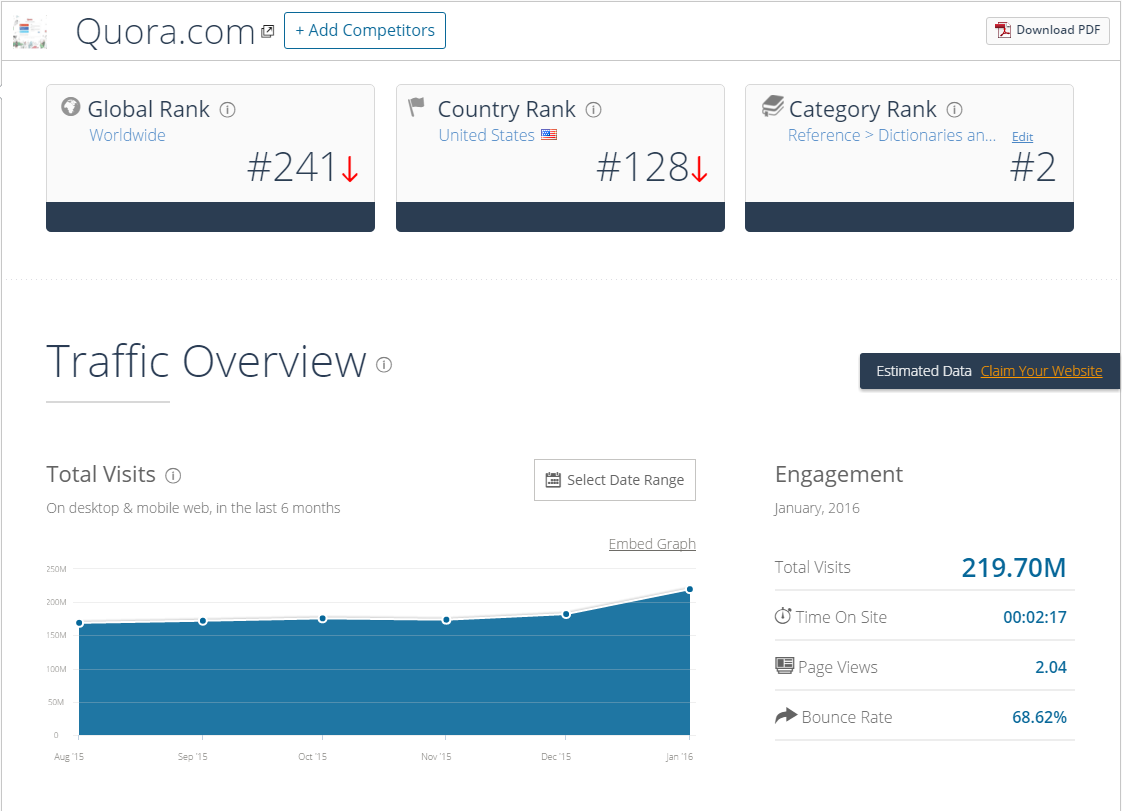The height and width of the screenshot is (811, 1122).
Task: Click the Traffic Overview info icon
Action: click(384, 365)
